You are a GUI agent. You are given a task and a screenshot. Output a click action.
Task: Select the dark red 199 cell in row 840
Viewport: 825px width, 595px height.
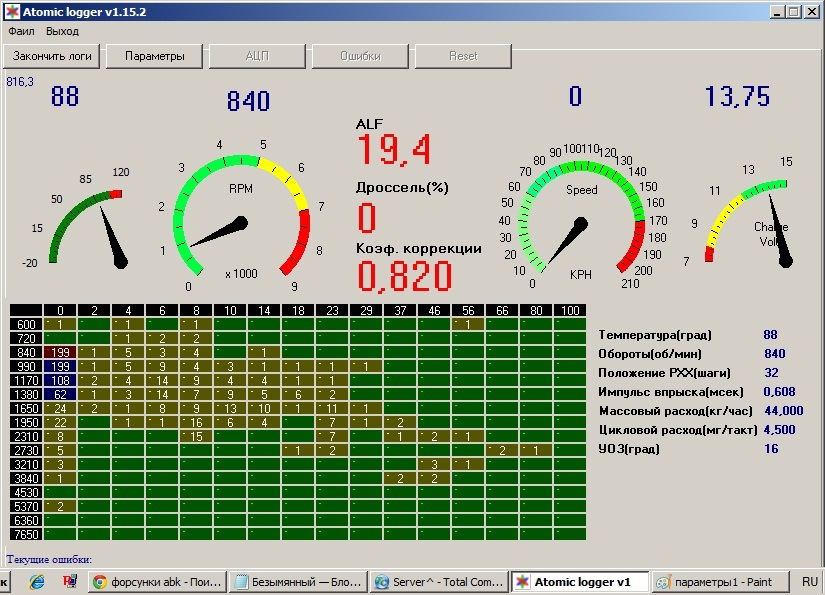point(60,352)
